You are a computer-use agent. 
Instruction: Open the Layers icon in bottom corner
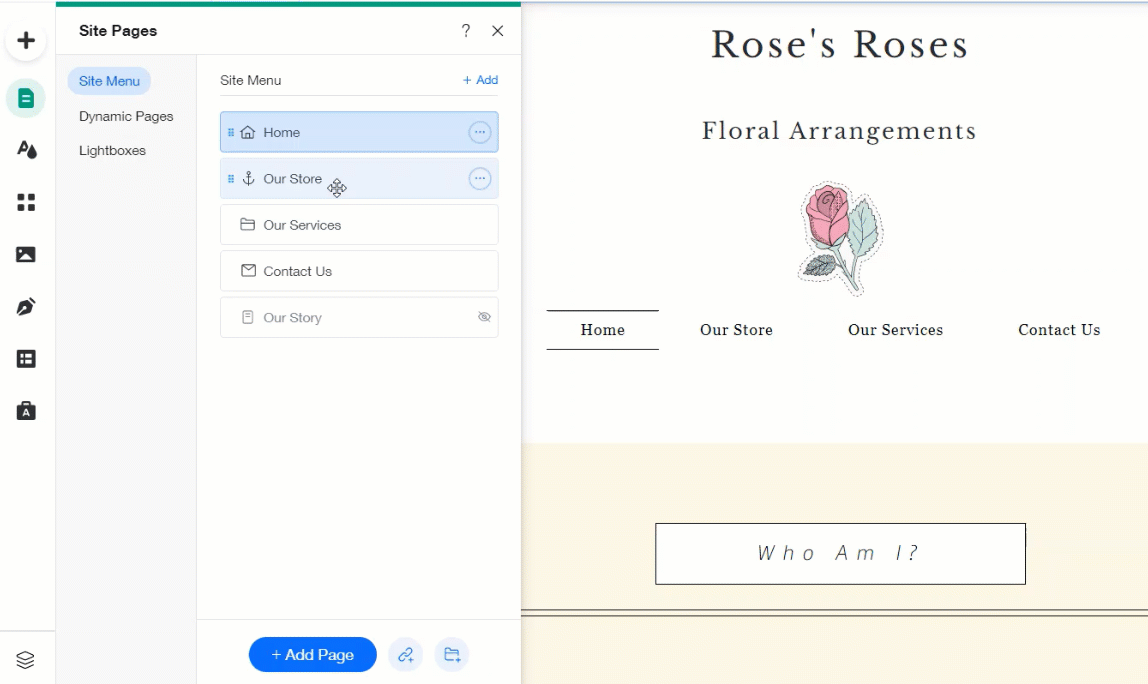pos(26,660)
